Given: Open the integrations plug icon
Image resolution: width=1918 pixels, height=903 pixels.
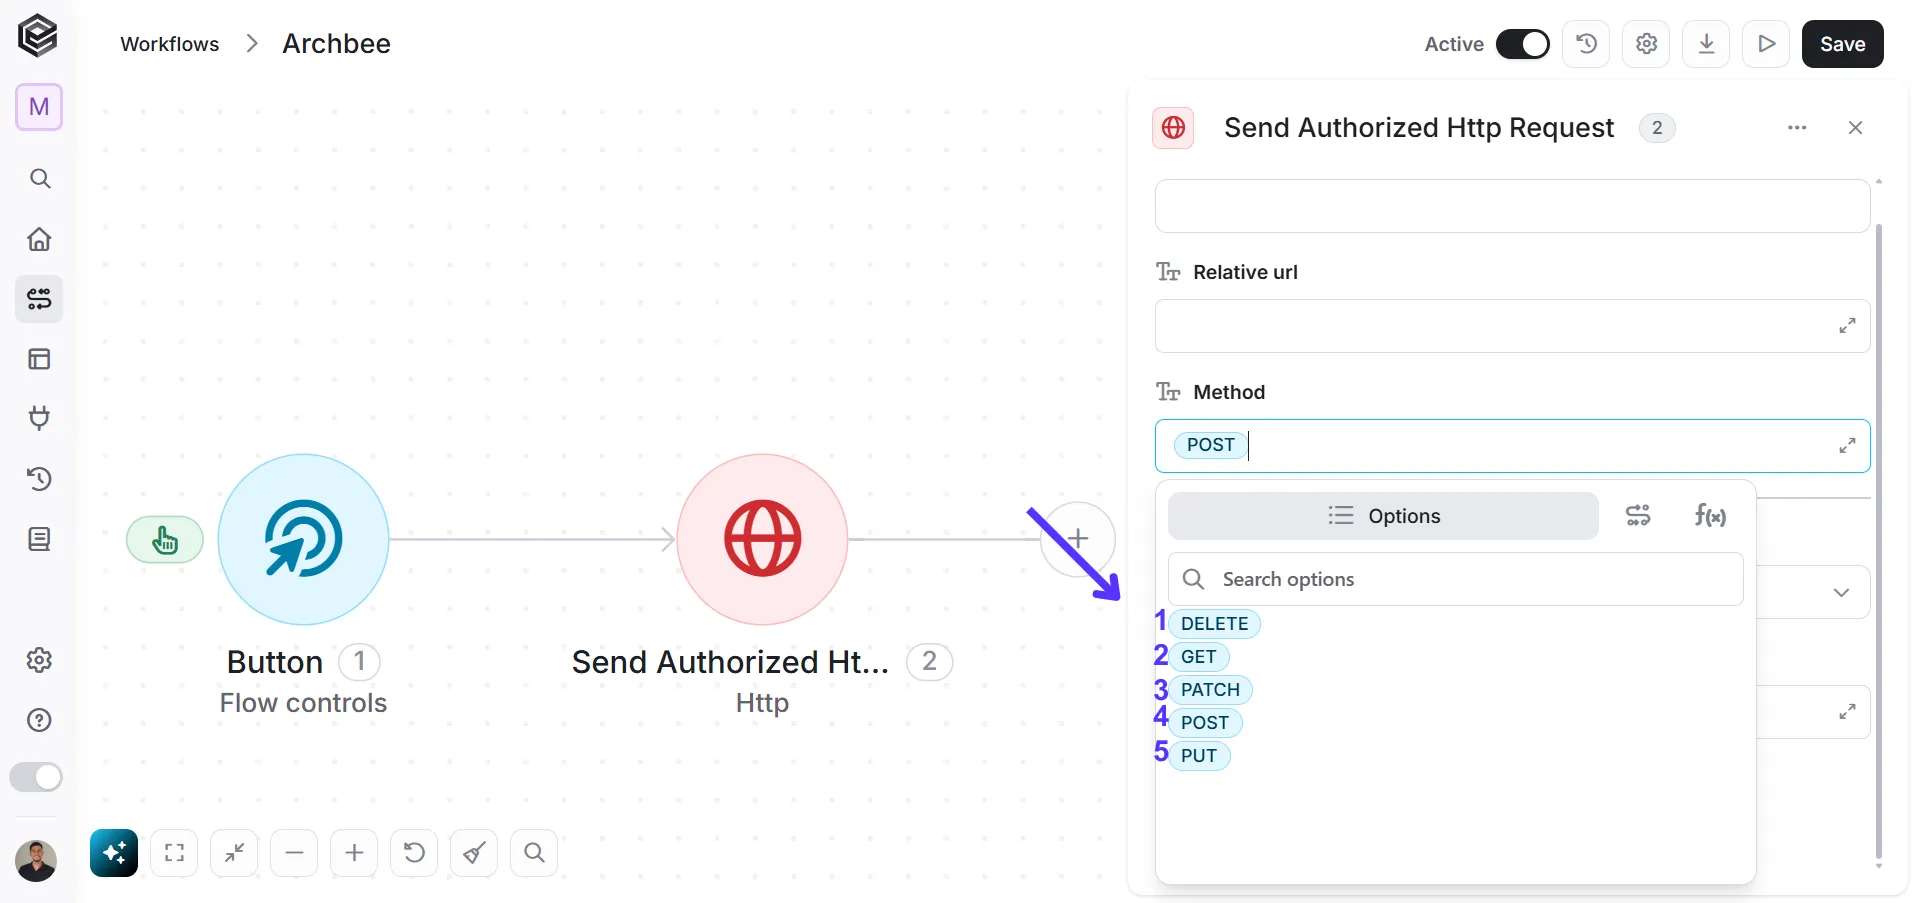Looking at the screenshot, I should point(39,419).
